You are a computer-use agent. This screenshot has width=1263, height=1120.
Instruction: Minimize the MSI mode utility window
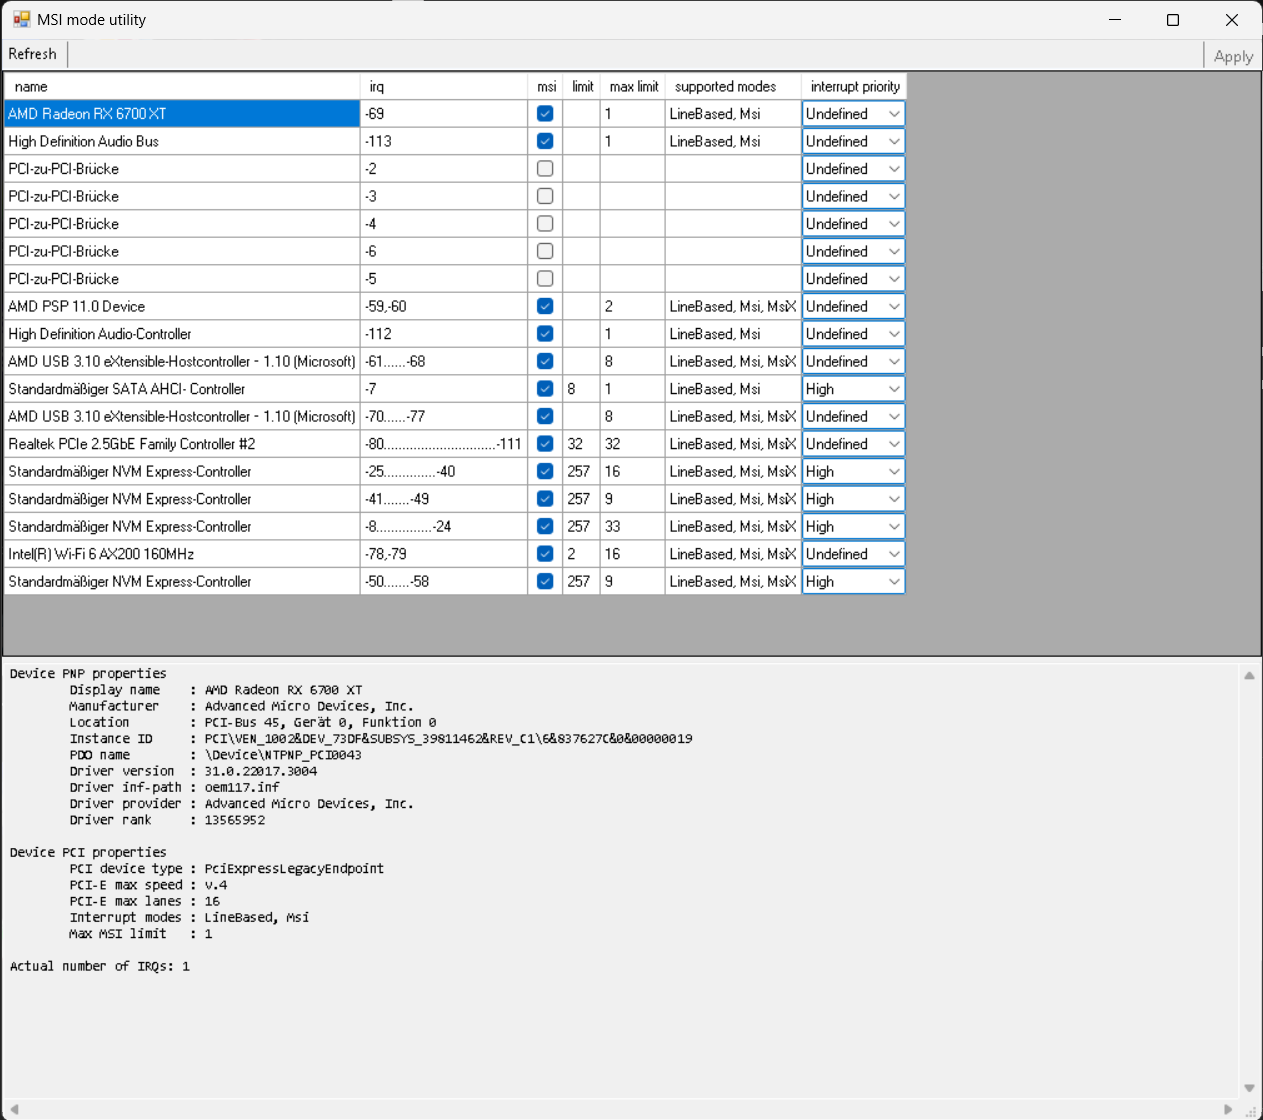click(x=1115, y=20)
